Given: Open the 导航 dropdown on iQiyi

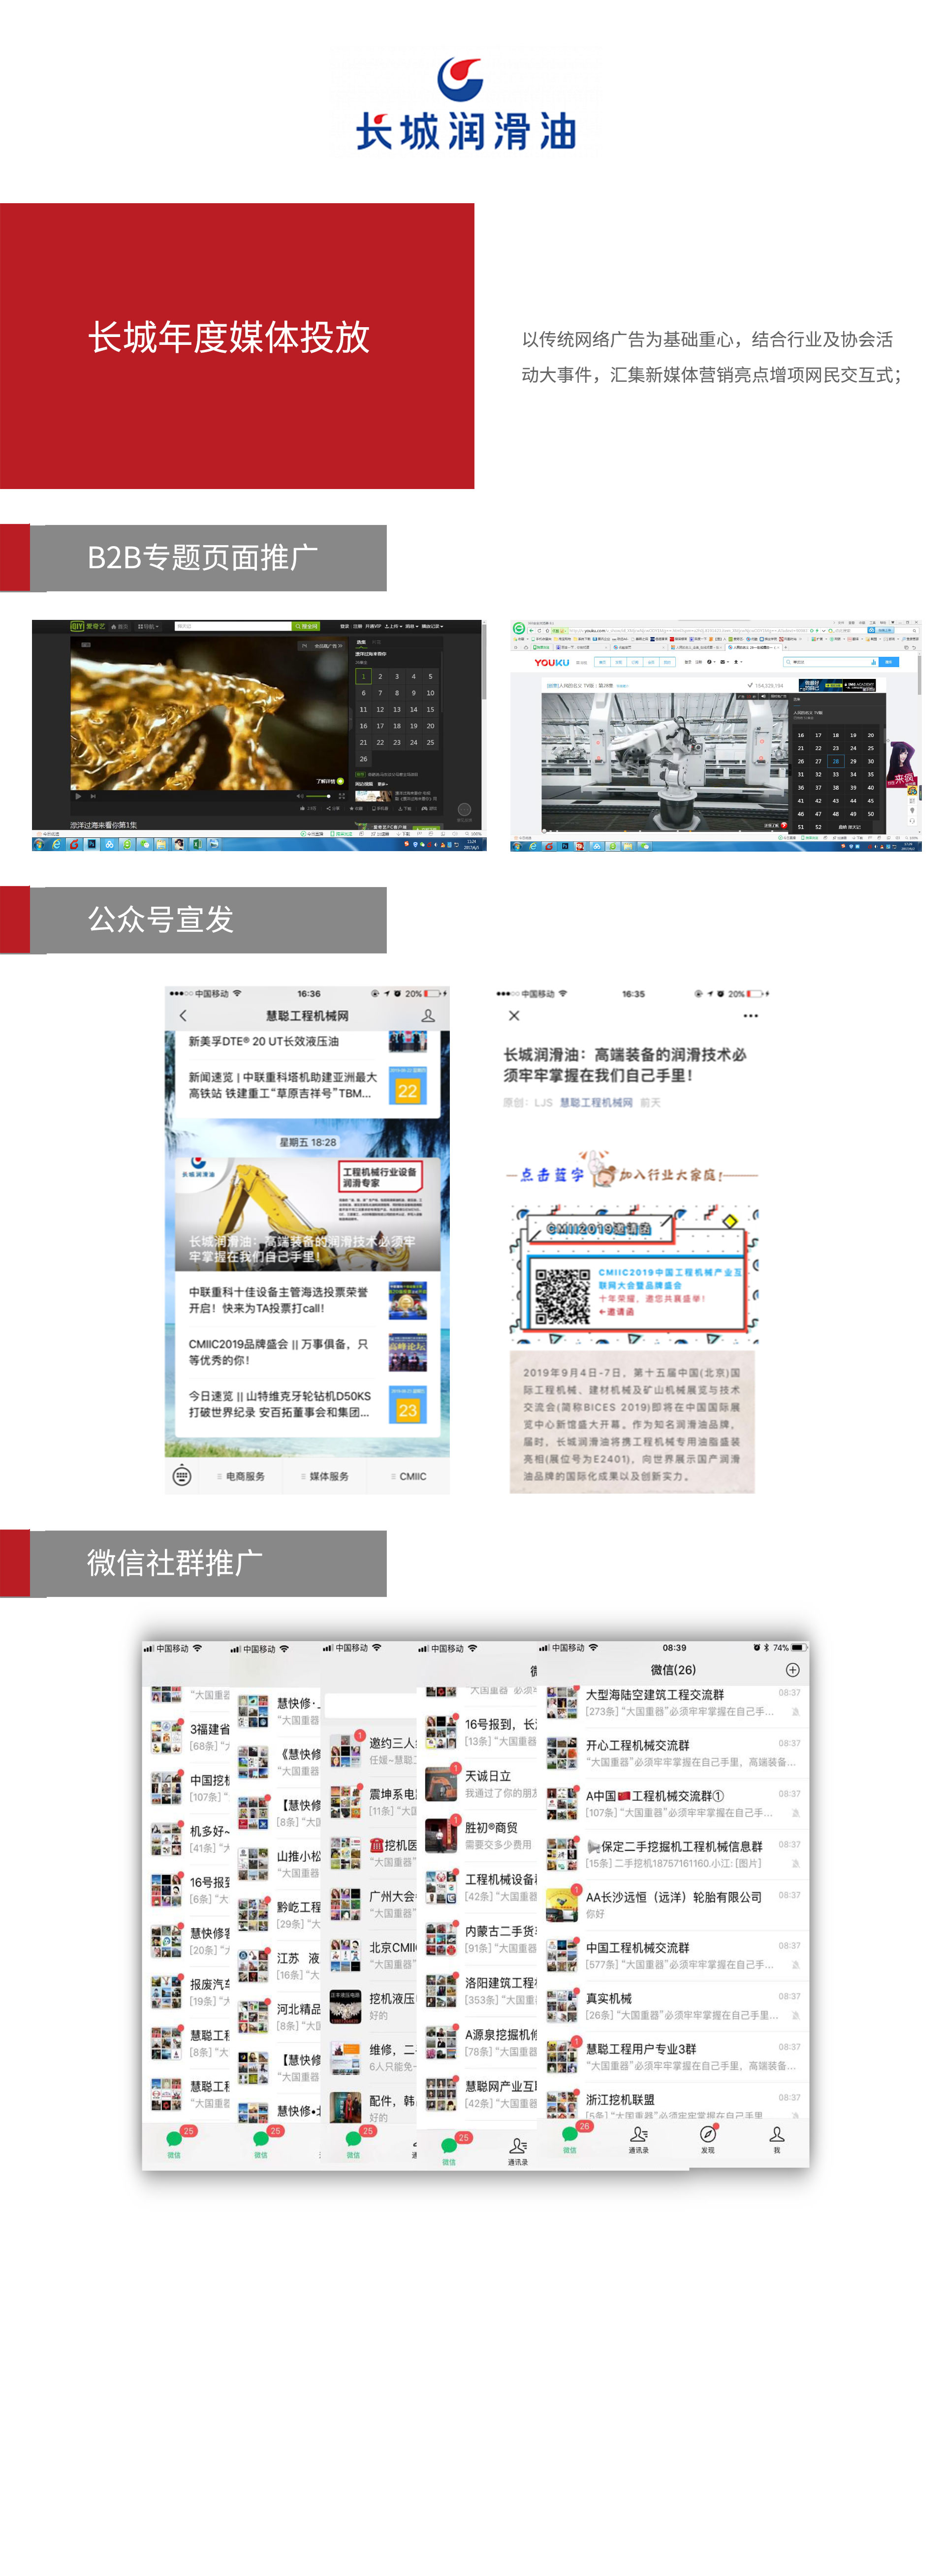Looking at the screenshot, I should click(148, 627).
